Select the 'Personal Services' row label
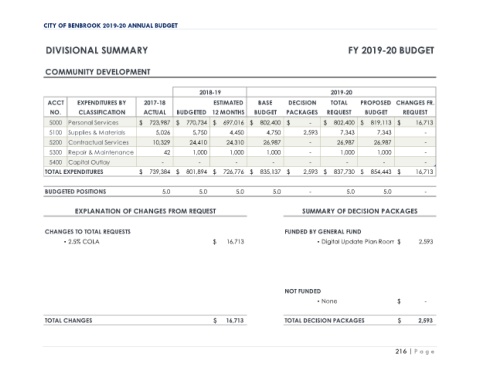 pos(93,123)
